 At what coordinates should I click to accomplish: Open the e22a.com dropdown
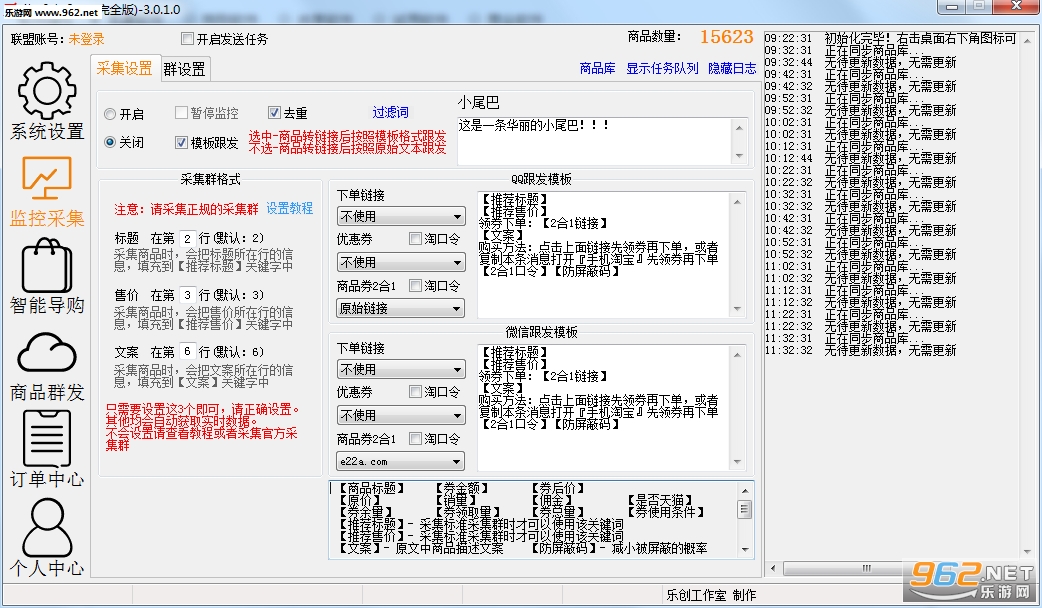point(401,461)
